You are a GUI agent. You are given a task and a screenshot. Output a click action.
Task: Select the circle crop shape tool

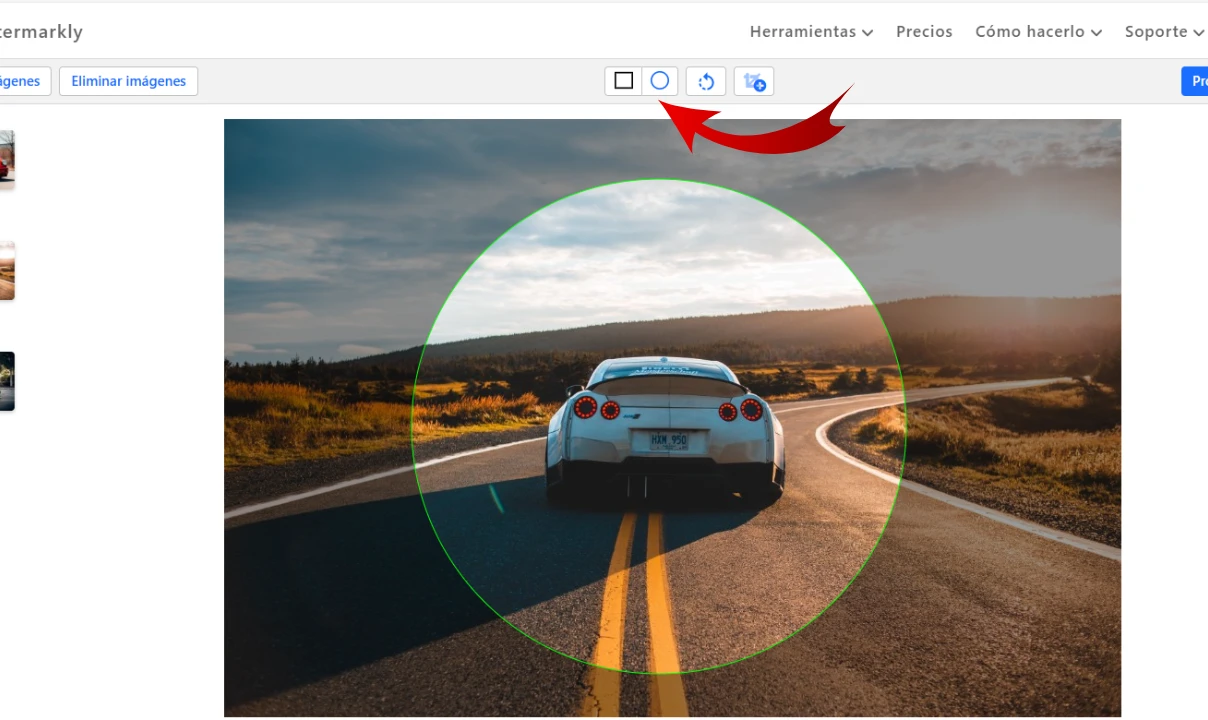[660, 81]
